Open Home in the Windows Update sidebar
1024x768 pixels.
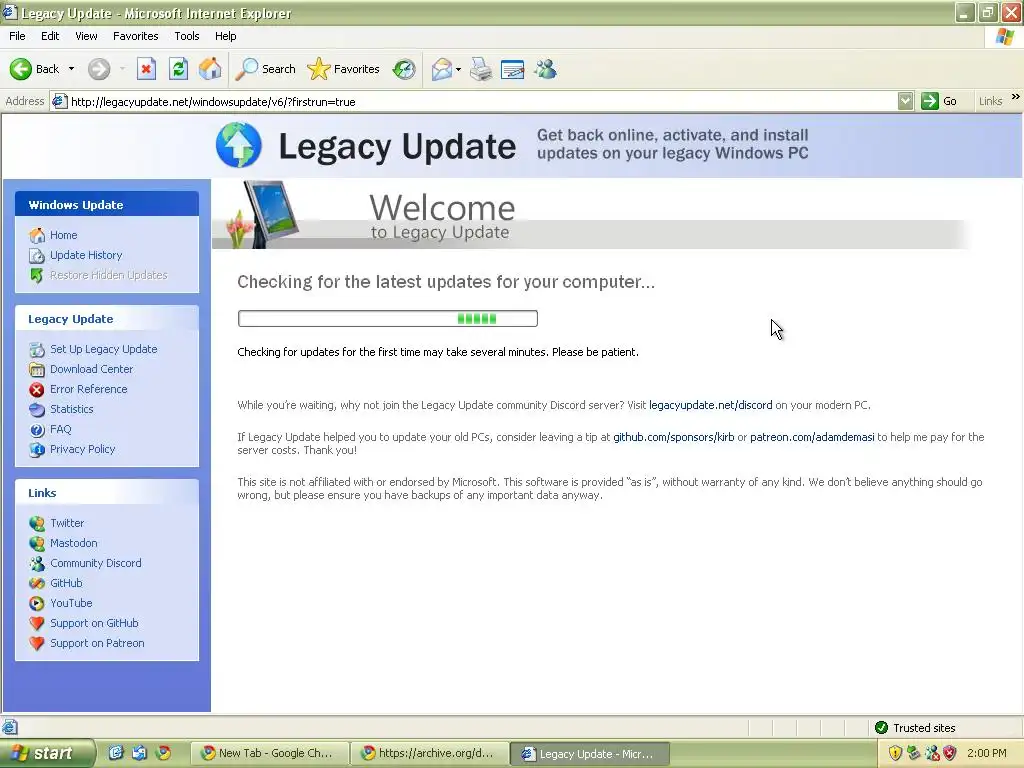(x=63, y=235)
